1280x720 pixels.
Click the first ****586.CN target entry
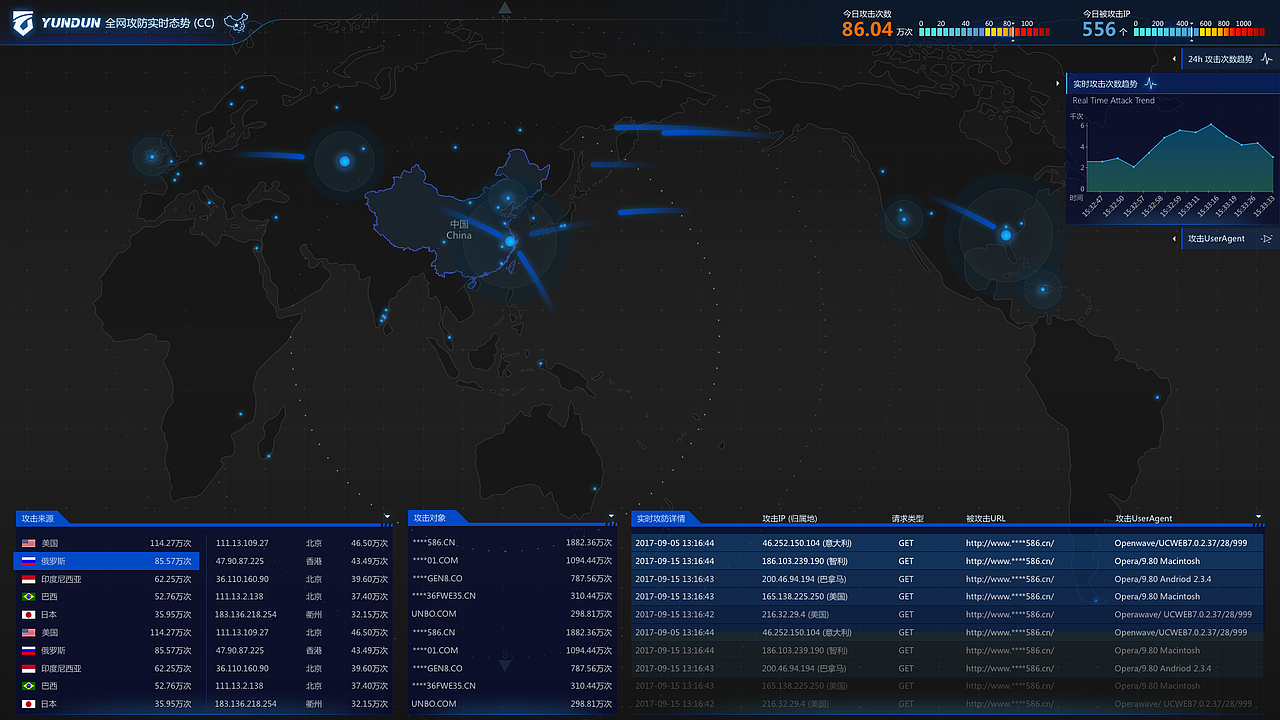434,543
